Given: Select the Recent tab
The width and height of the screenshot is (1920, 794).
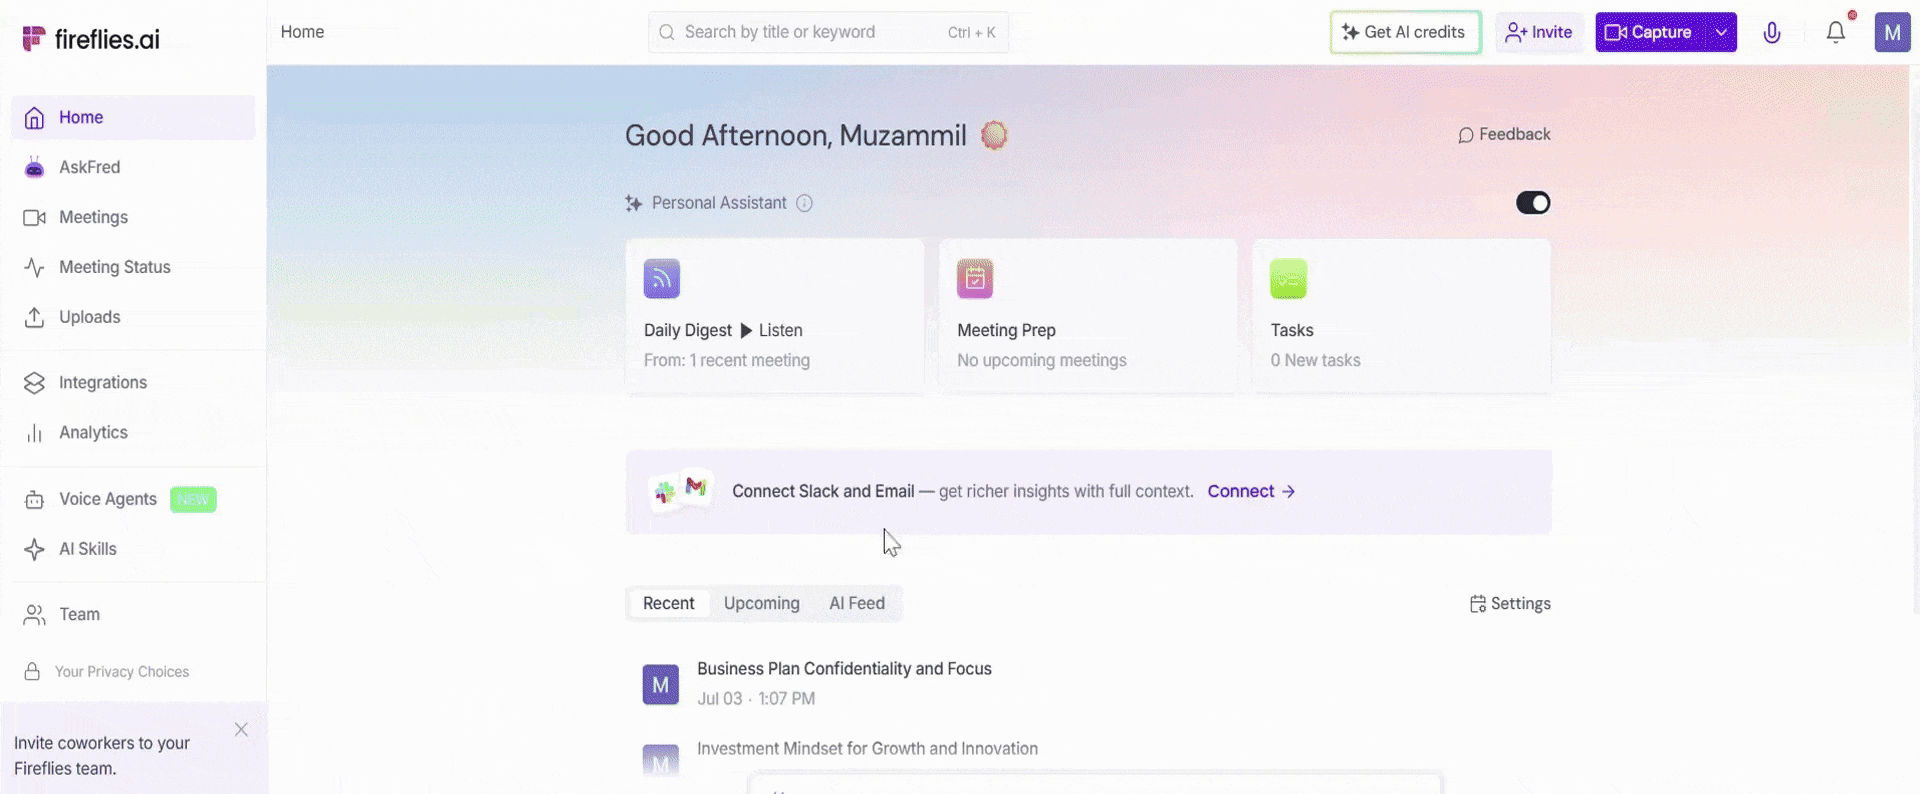Looking at the screenshot, I should point(669,603).
